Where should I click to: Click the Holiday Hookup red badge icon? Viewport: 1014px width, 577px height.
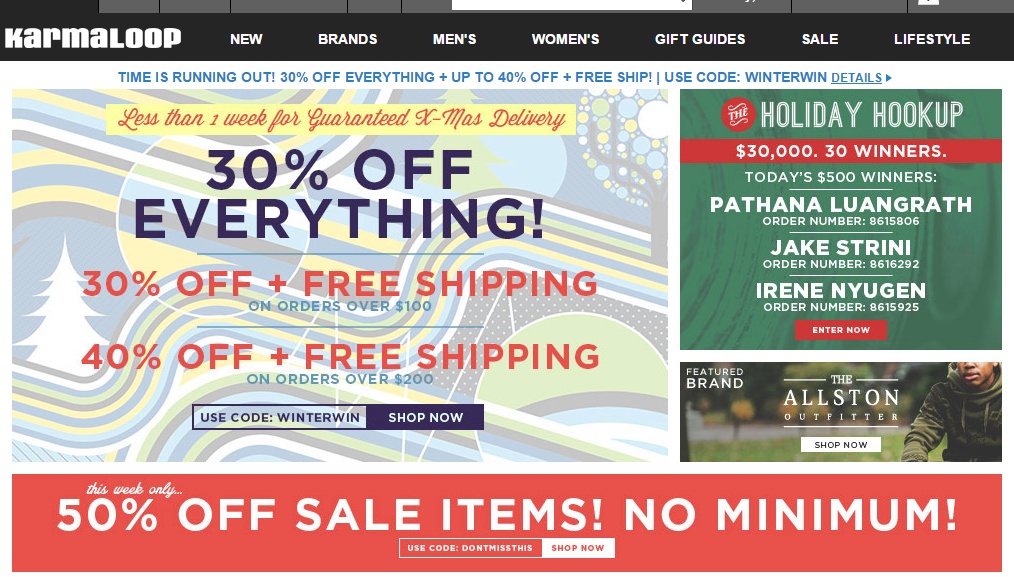[x=737, y=114]
